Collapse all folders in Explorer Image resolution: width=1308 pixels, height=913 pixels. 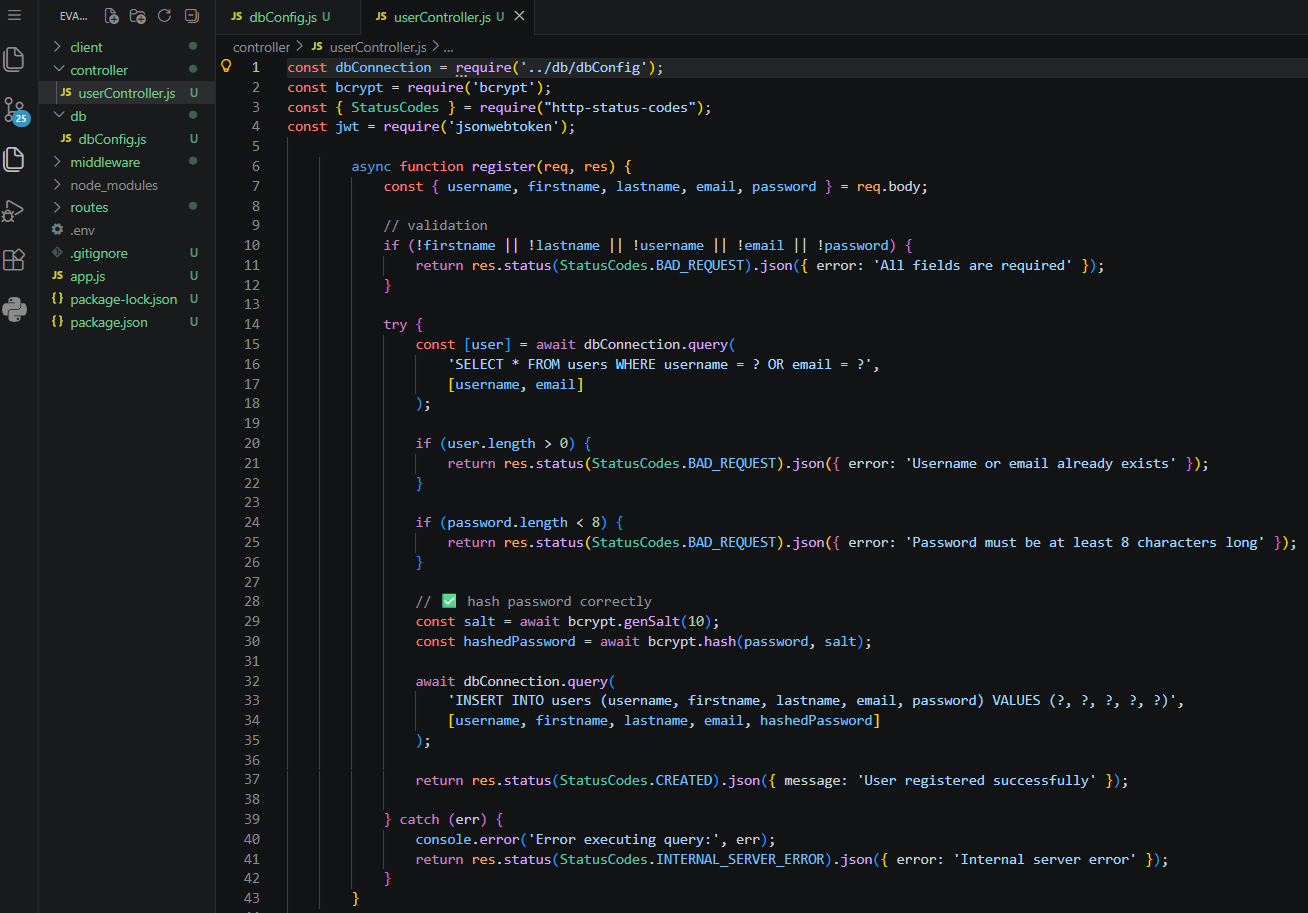coord(191,16)
